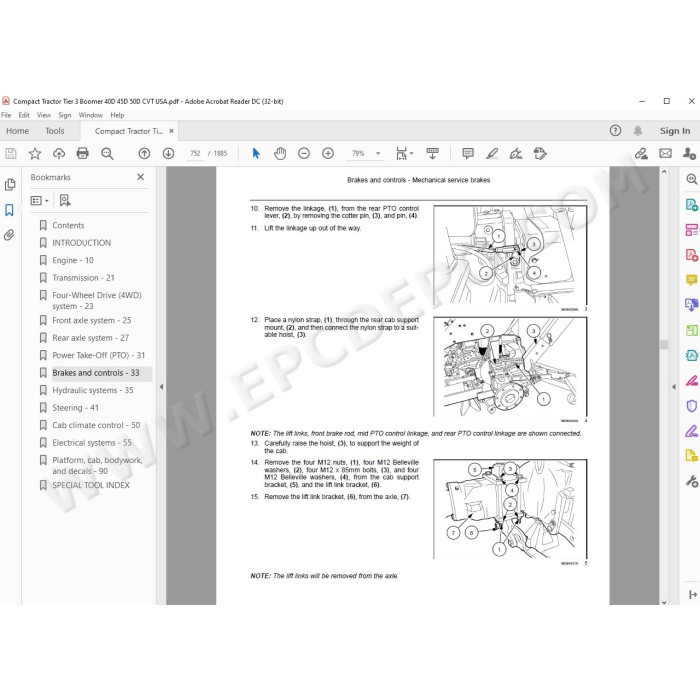Open the Engine - 10 bookmark
Image resolution: width=700 pixels, height=700 pixels.
click(73, 260)
